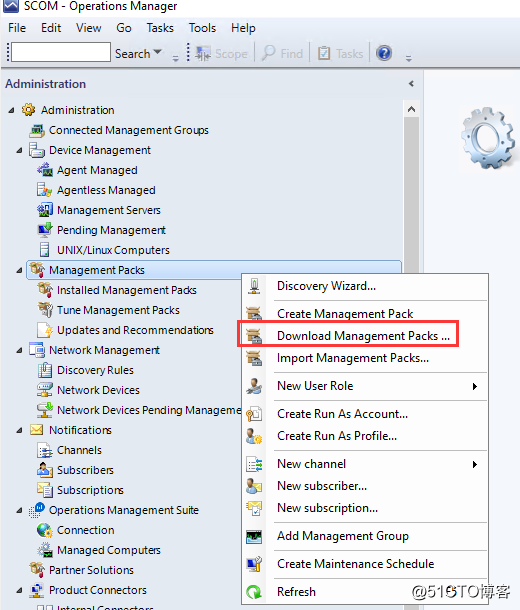Open the Tools menu
Viewport: 520px width, 610px height.
coord(202,28)
